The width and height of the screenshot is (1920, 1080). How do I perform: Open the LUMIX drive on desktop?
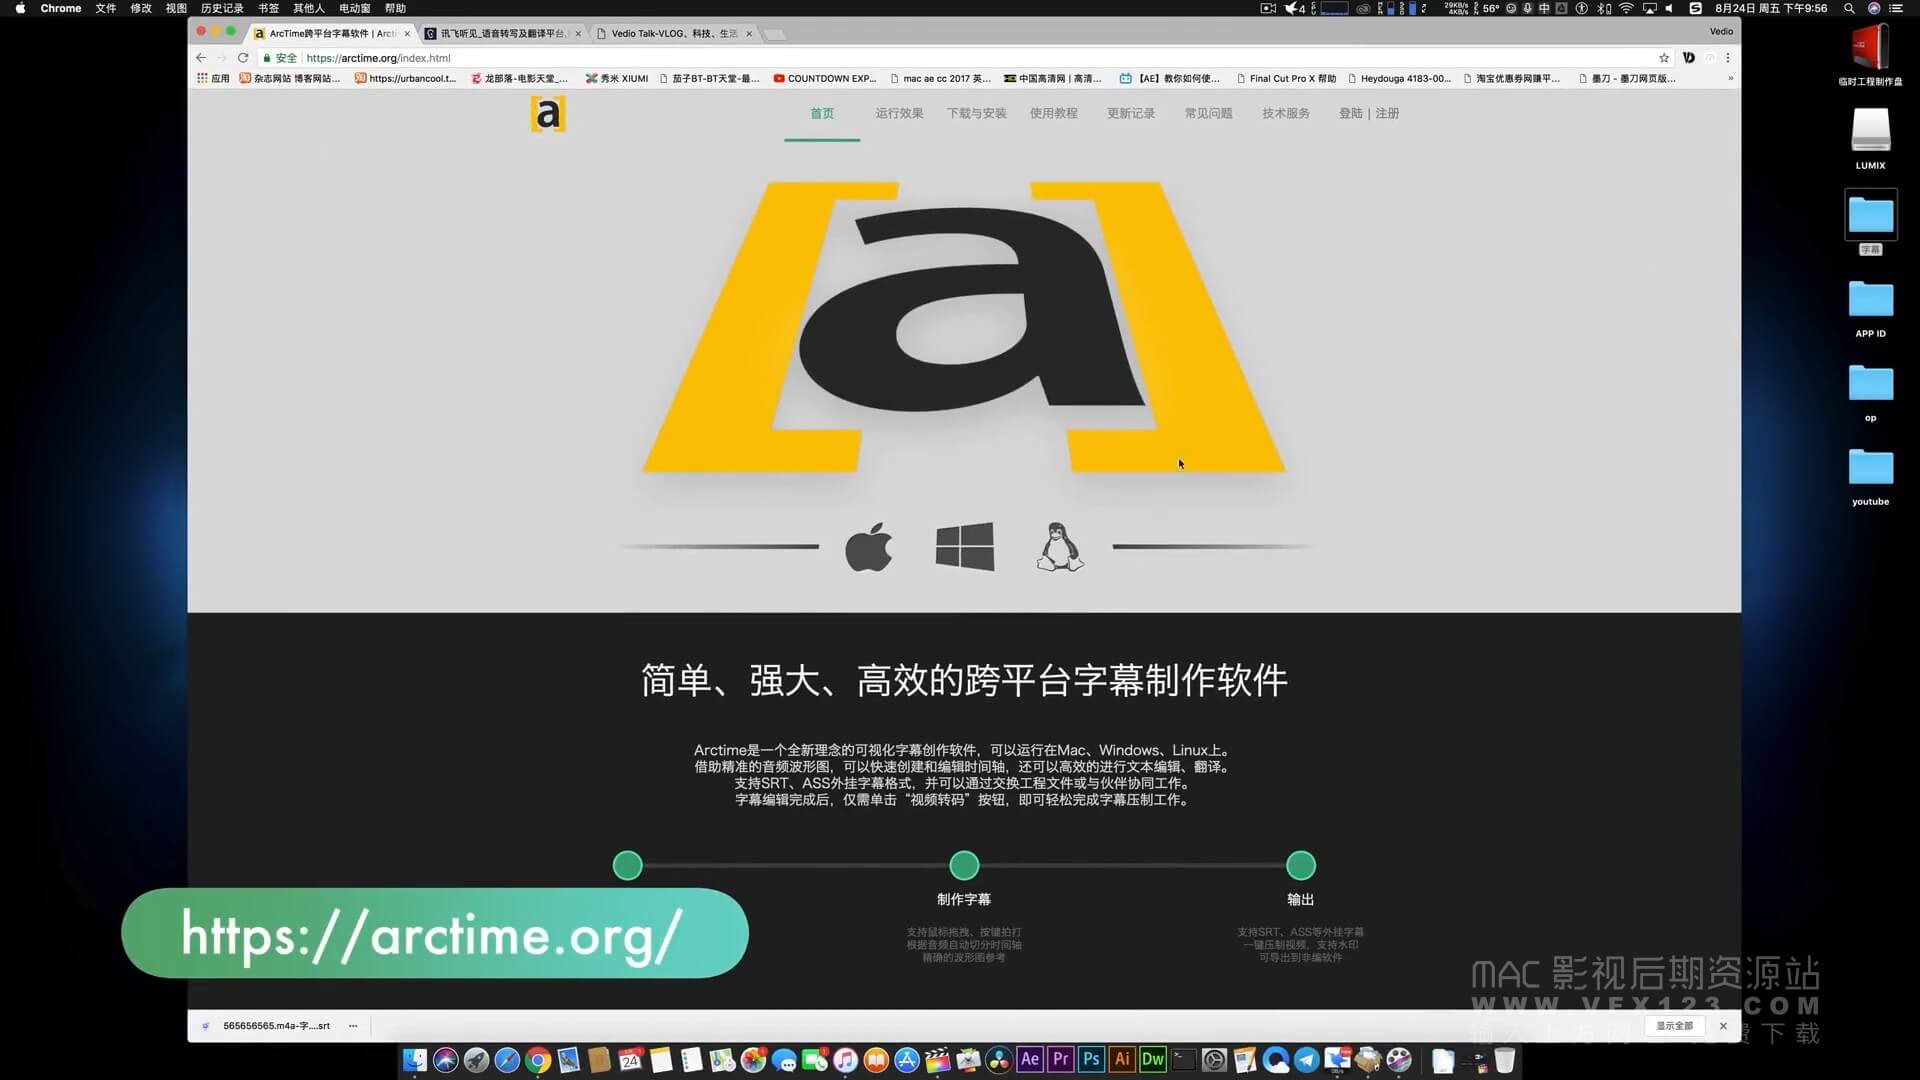coord(1870,137)
